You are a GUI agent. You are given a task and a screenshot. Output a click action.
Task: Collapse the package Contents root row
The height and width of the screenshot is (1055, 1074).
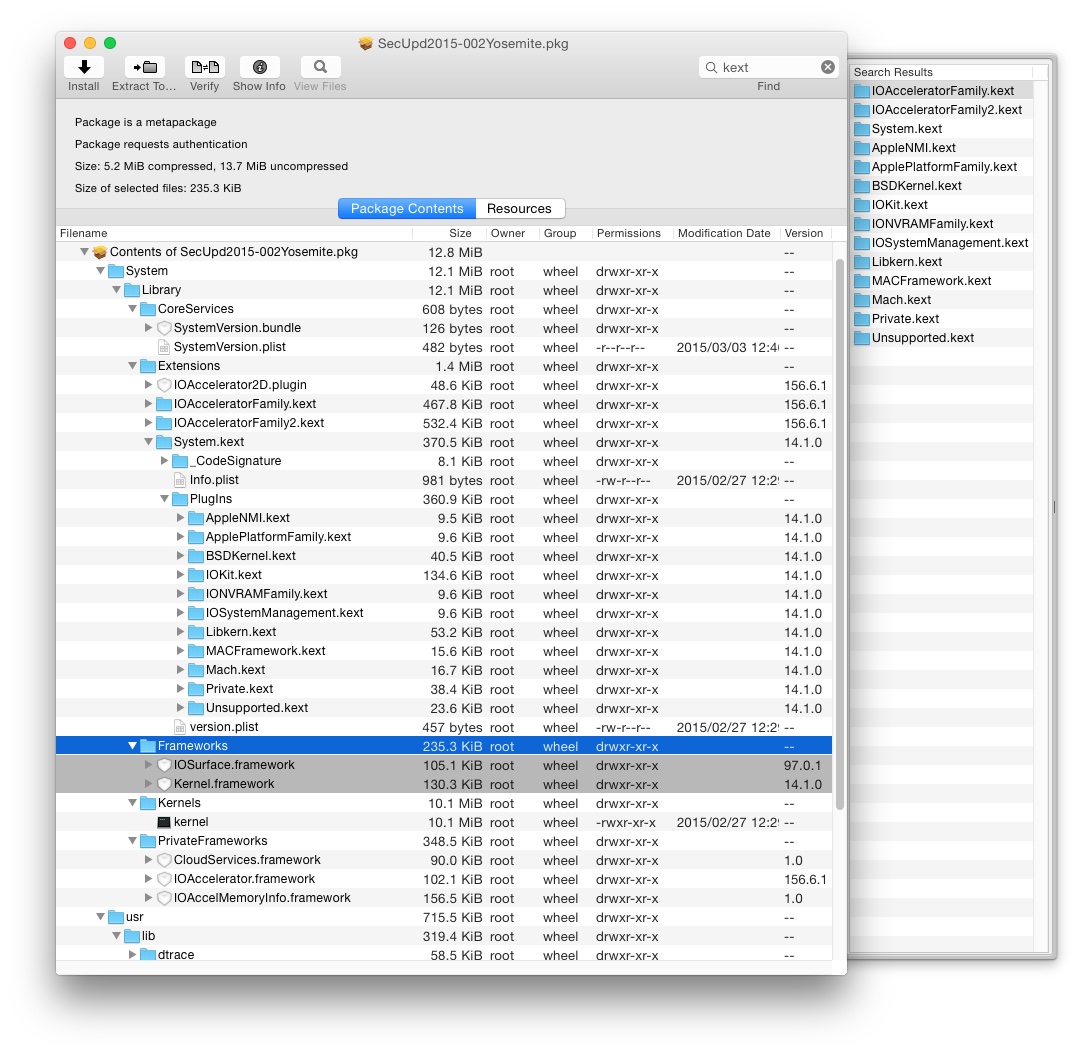click(84, 251)
